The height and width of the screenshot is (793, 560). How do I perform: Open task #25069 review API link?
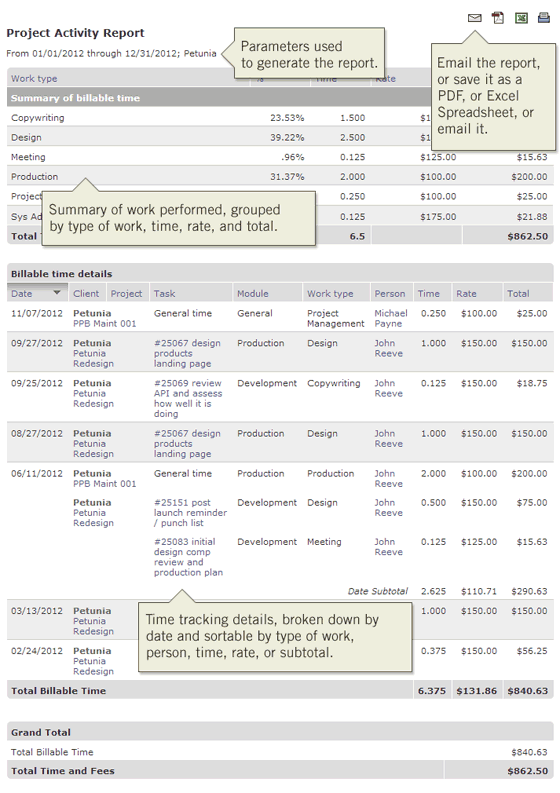click(188, 399)
